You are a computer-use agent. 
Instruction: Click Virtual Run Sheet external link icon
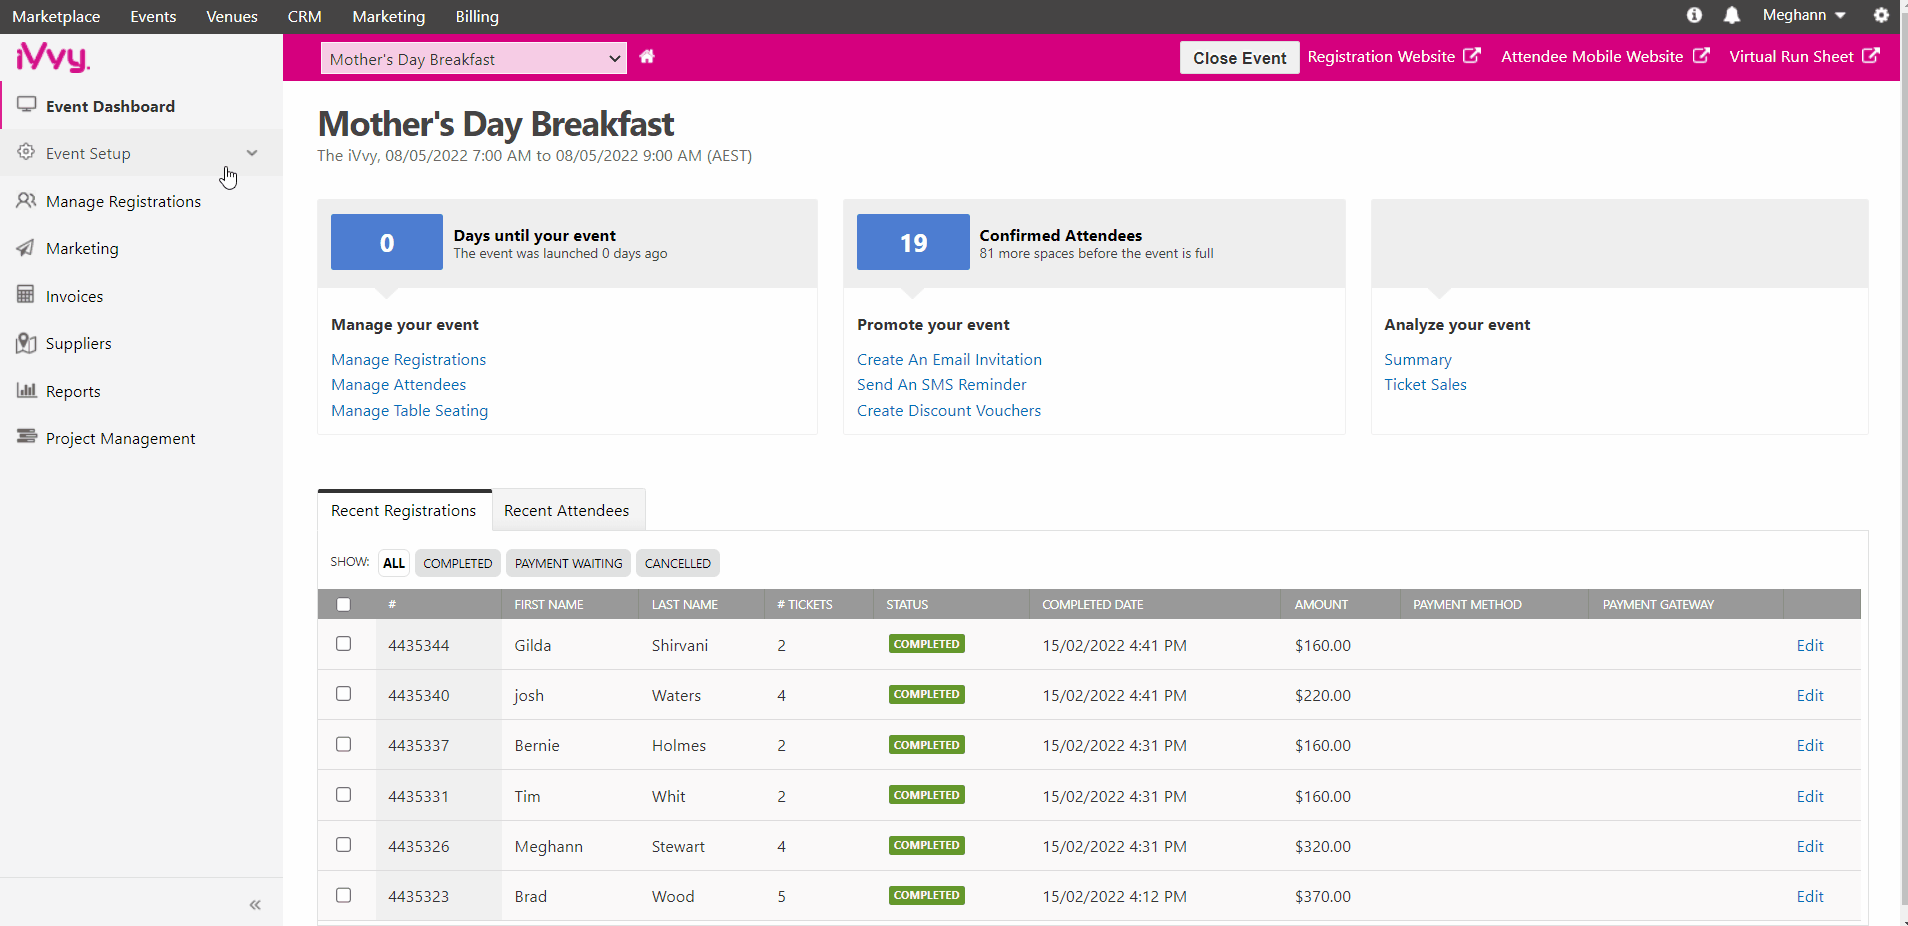[x=1871, y=56]
